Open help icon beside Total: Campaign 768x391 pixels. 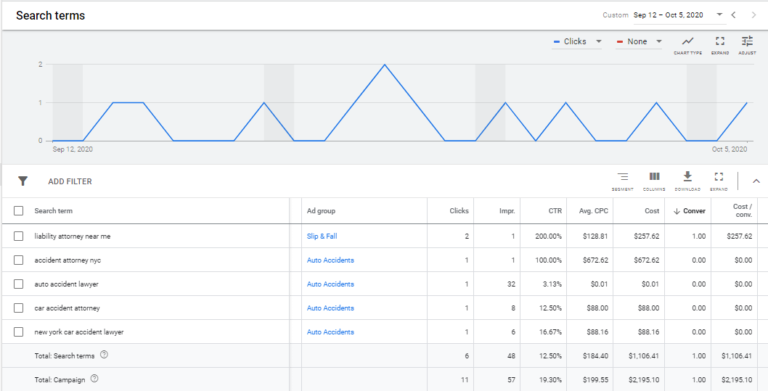point(95,379)
